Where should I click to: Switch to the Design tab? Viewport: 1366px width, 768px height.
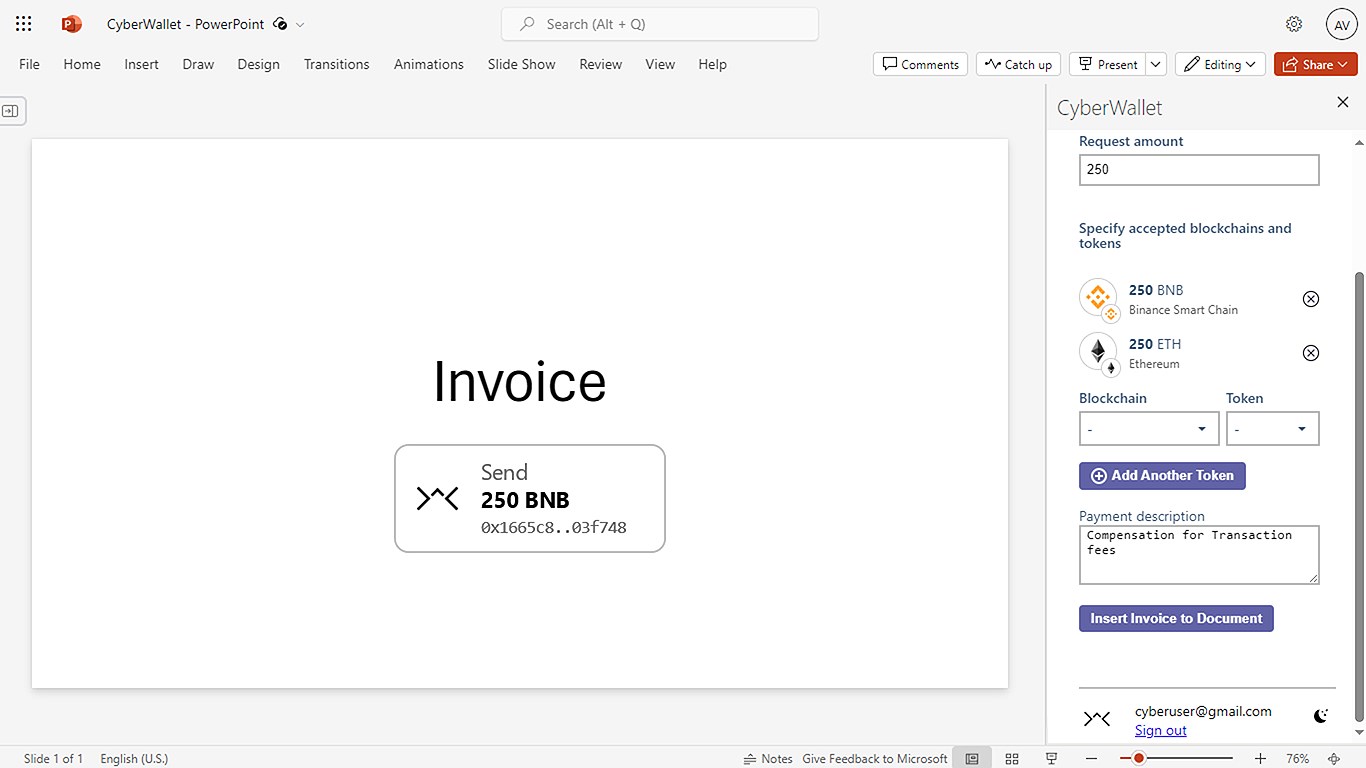pyautogui.click(x=259, y=64)
